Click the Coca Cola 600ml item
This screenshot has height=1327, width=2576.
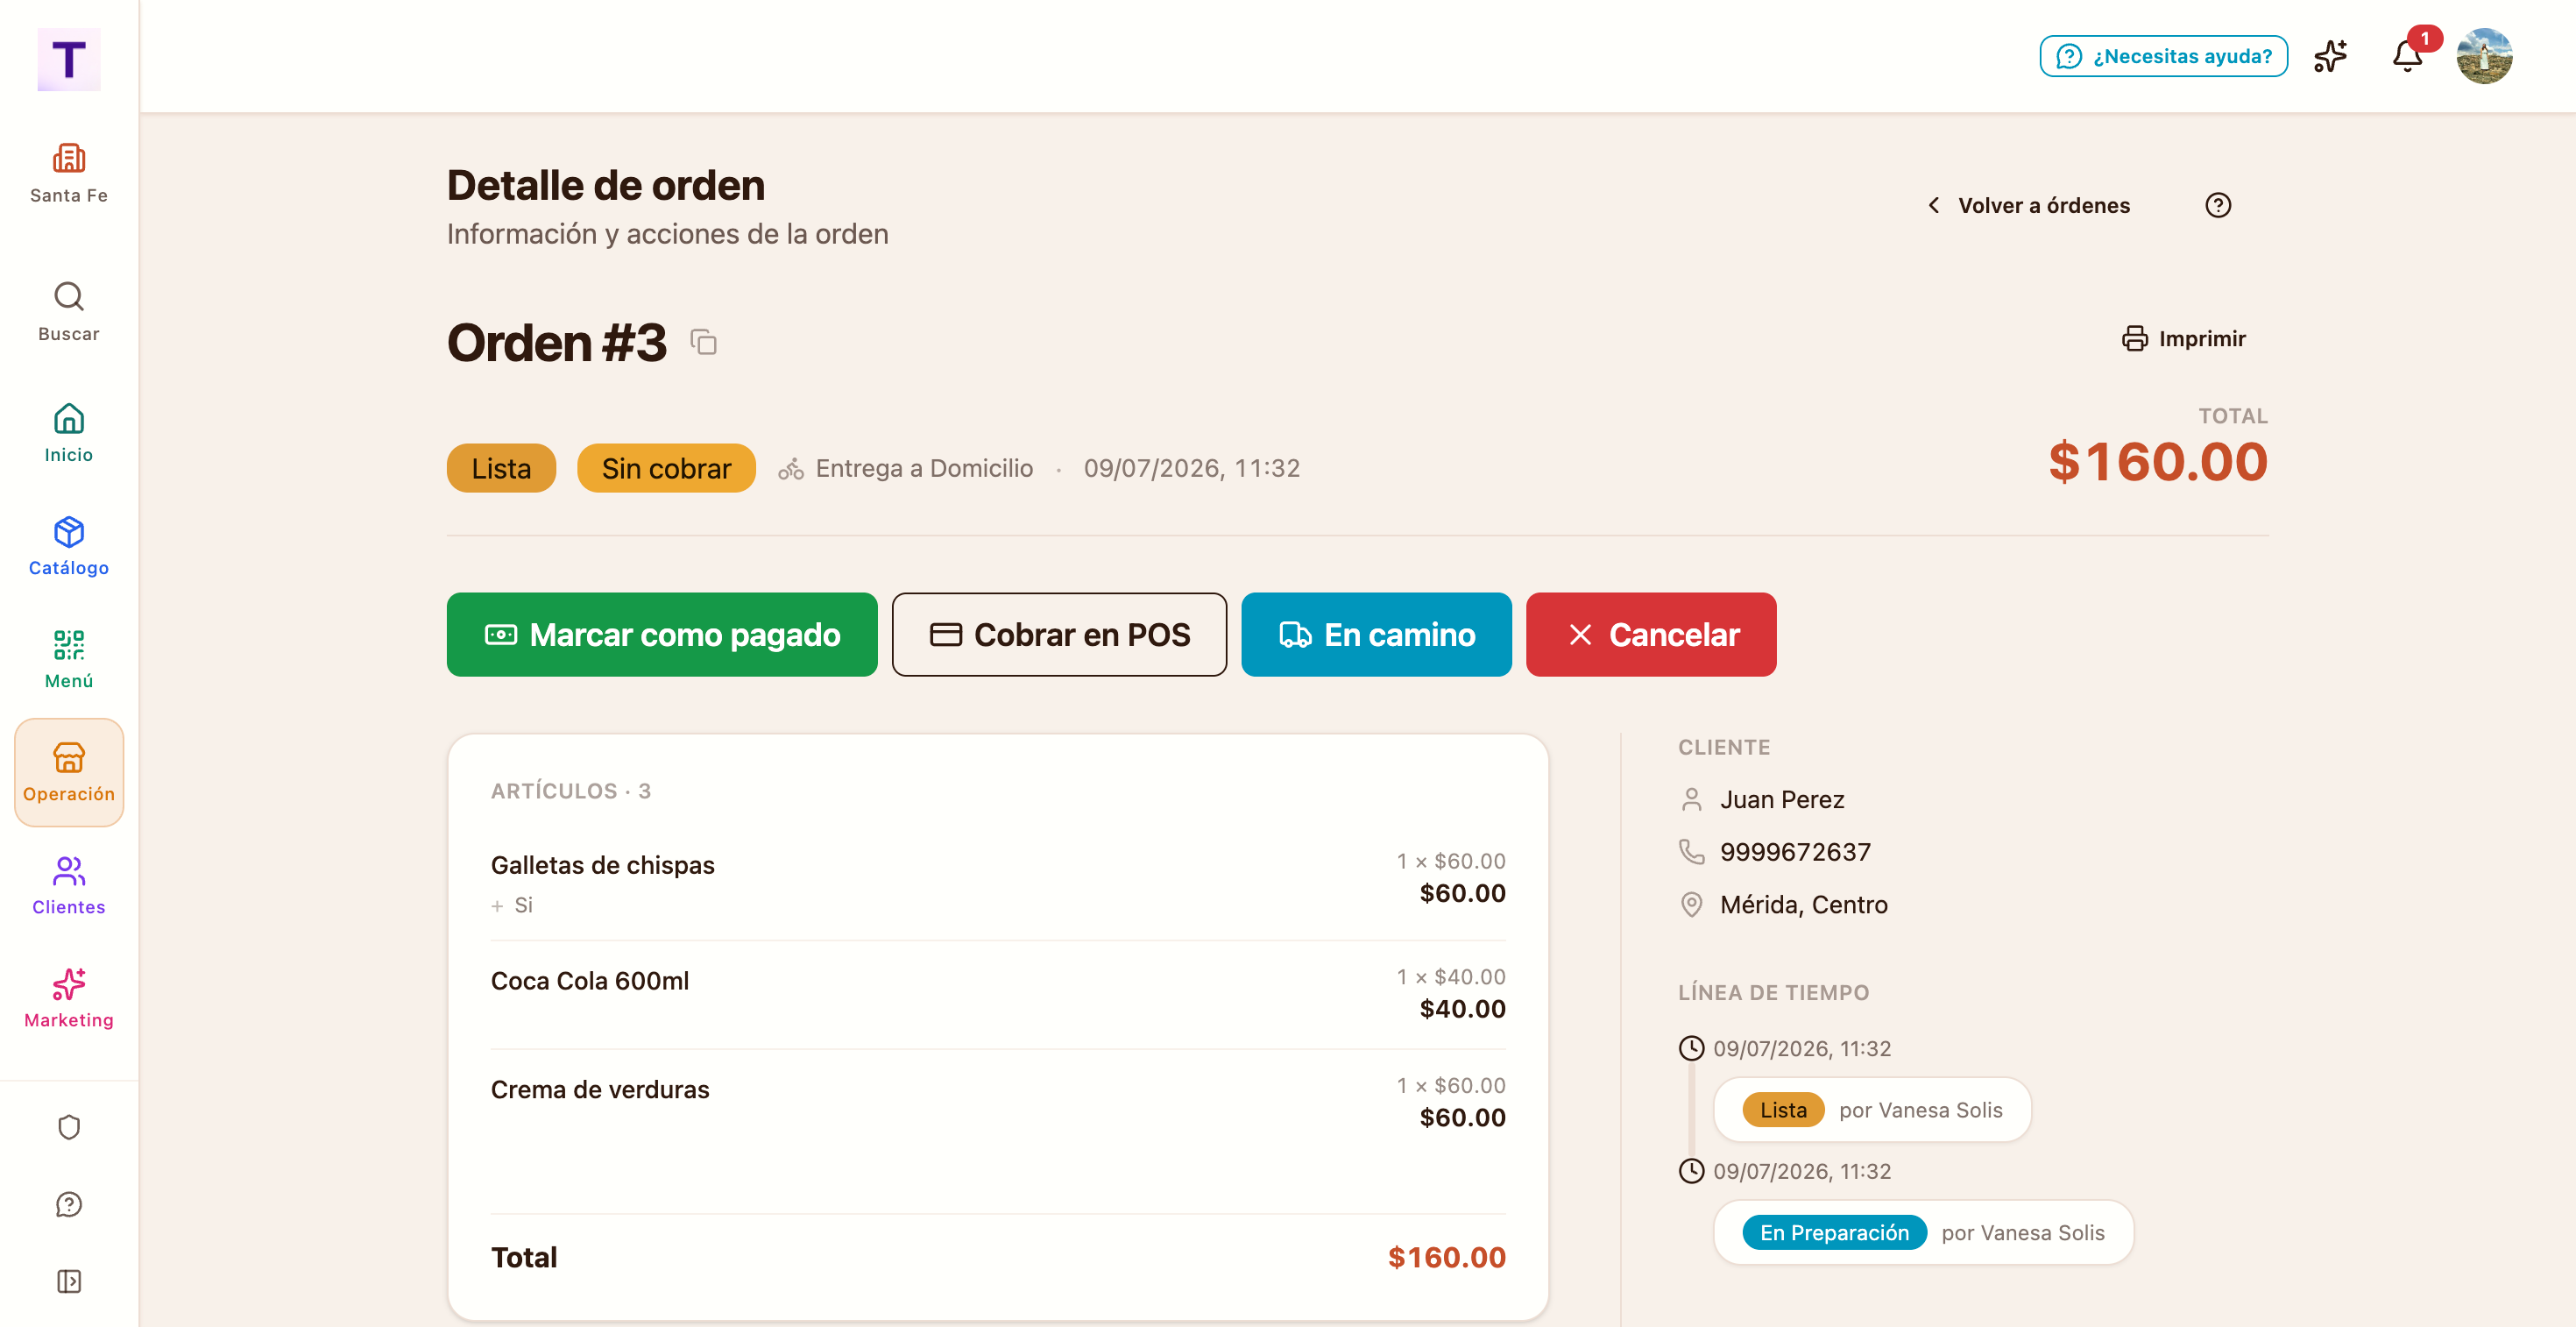(590, 981)
